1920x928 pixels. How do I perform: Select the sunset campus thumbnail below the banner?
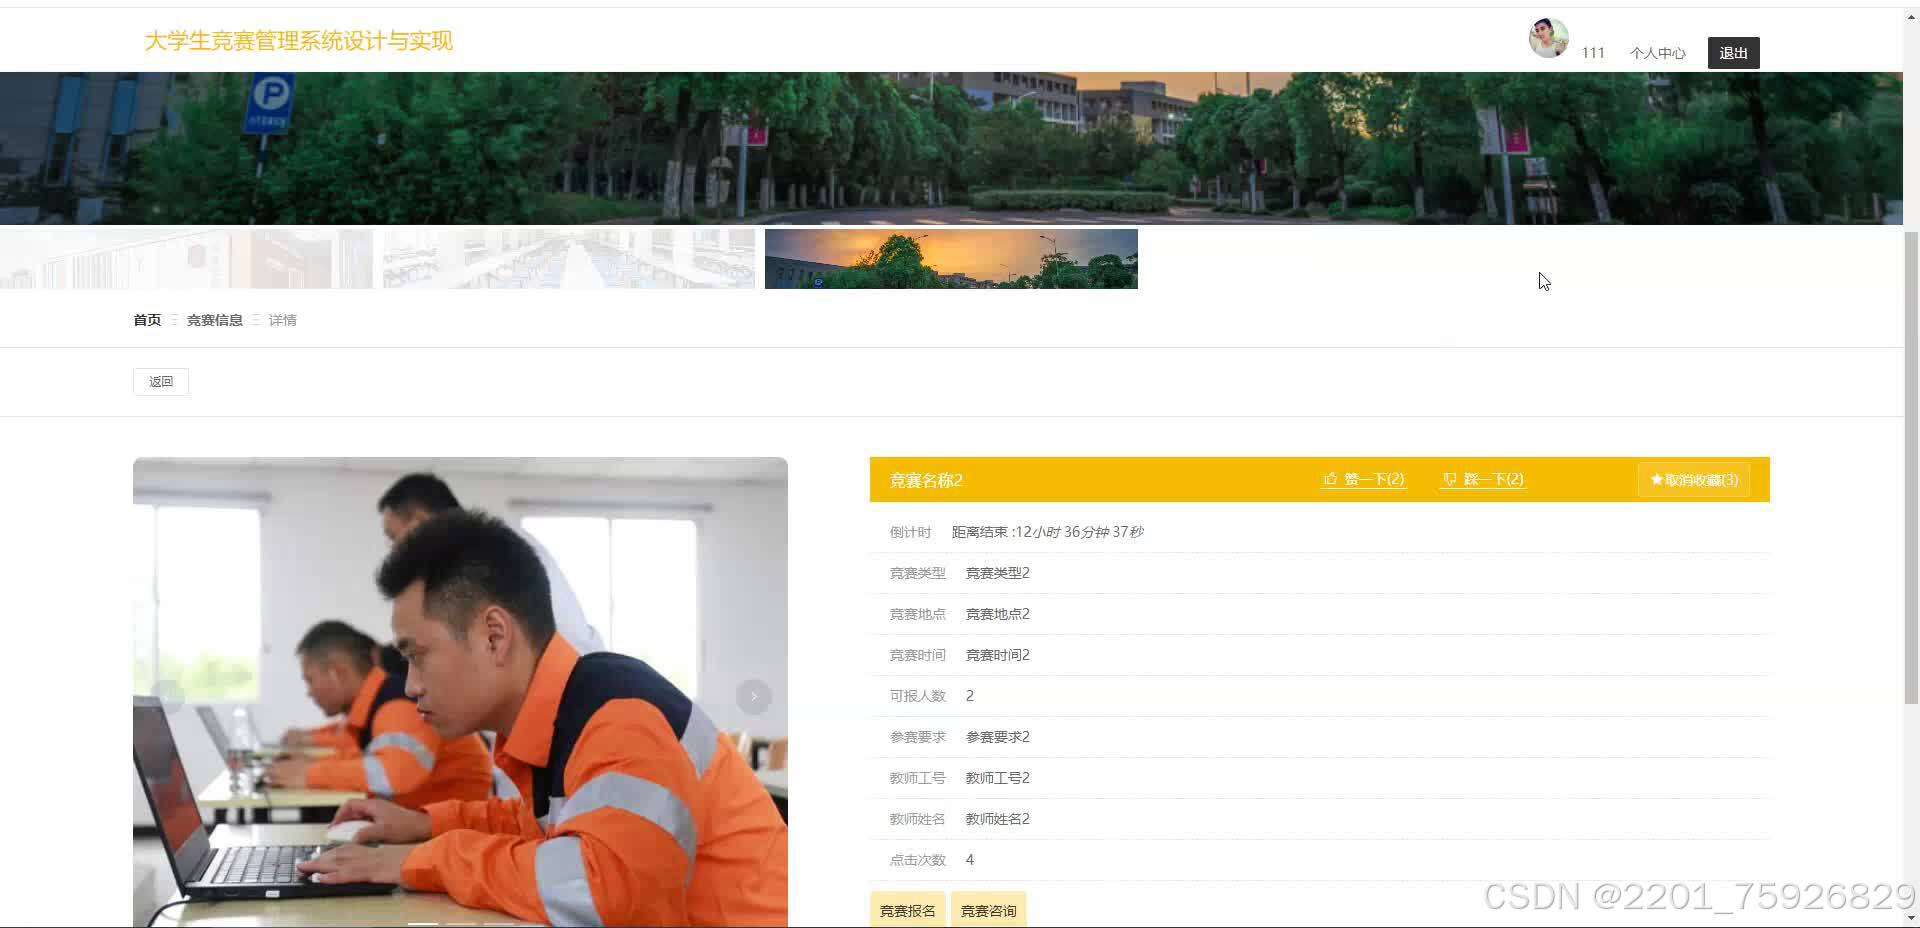click(x=950, y=258)
